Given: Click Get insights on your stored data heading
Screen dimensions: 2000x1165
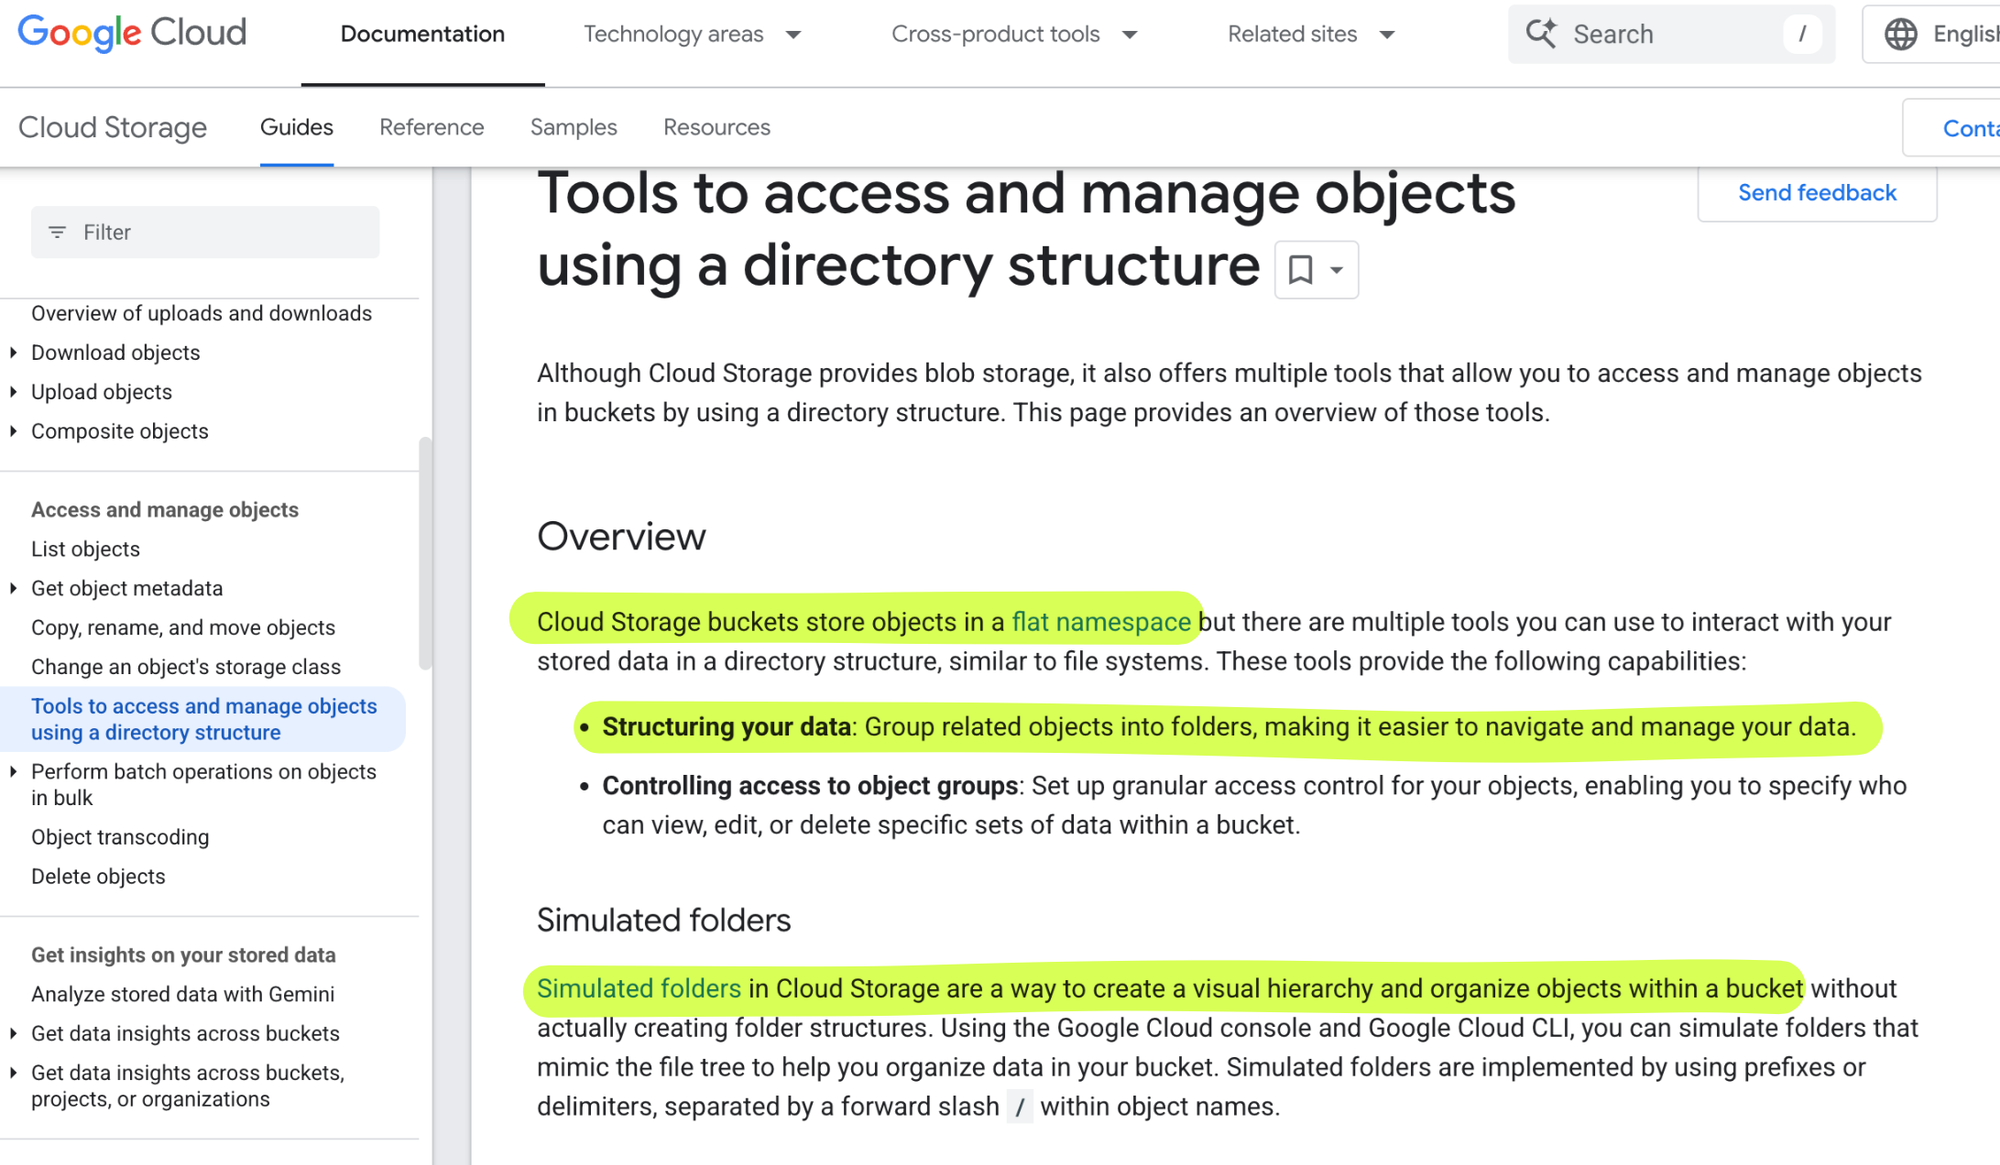Looking at the screenshot, I should click(183, 955).
